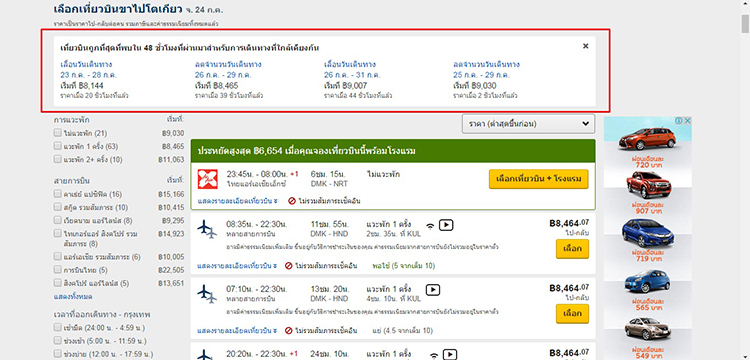Click the plane icon of the 07:10 flight
Image resolution: width=750 pixels, height=360 pixels.
pyautogui.click(x=207, y=294)
